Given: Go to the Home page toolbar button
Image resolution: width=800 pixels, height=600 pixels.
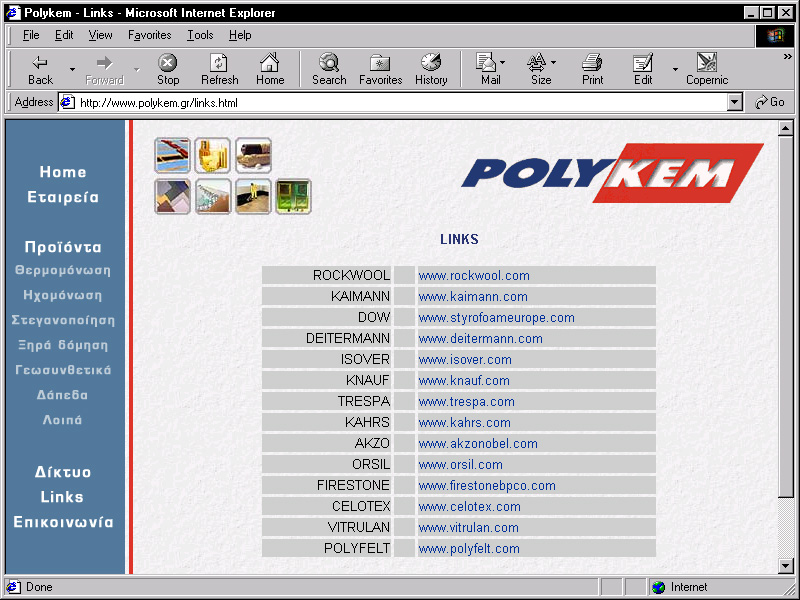Looking at the screenshot, I should (270, 69).
